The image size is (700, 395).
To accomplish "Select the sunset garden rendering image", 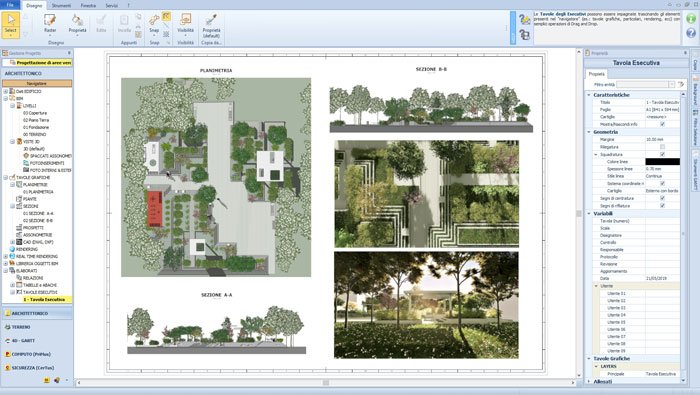I will (x=426, y=305).
